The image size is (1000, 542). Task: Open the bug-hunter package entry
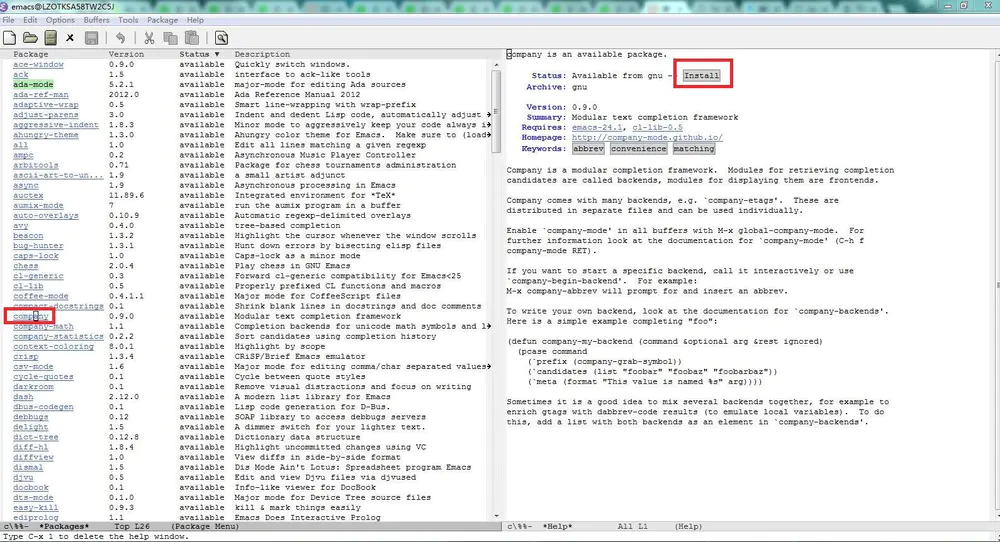point(38,246)
